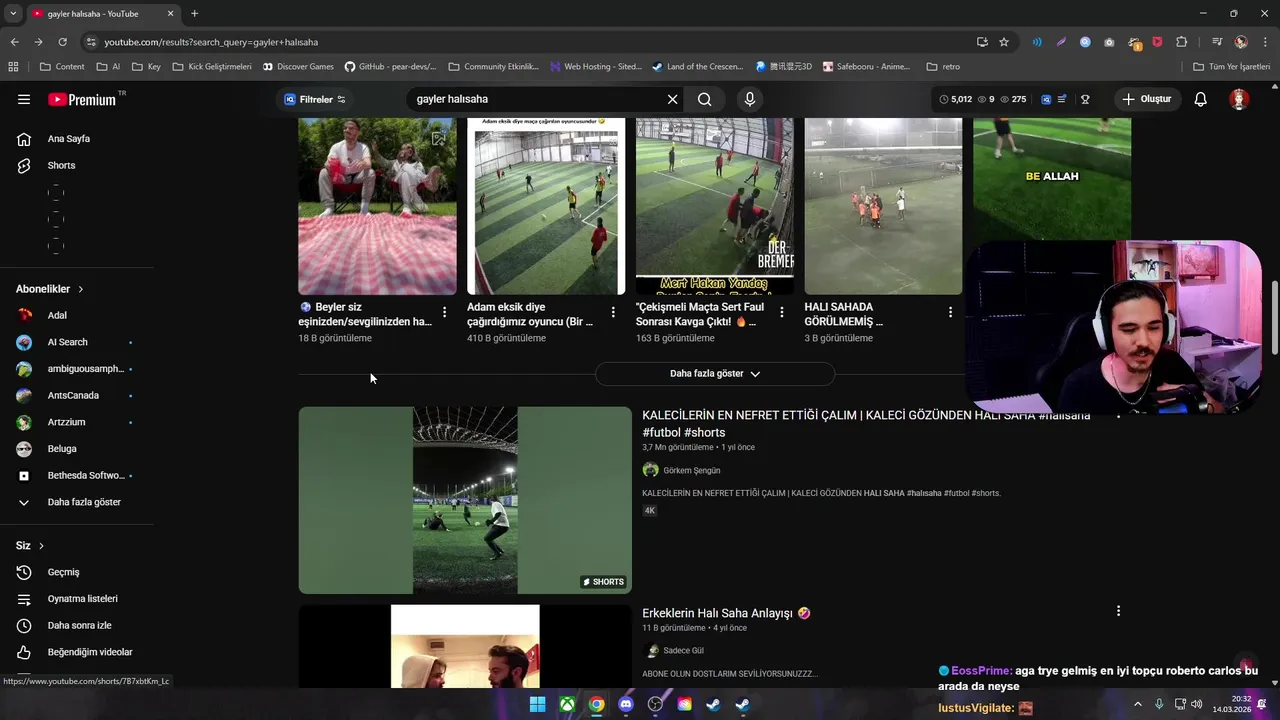The height and width of the screenshot is (720, 1280).
Task: Expand the Abonelikler section chevron
Action: (x=81, y=289)
